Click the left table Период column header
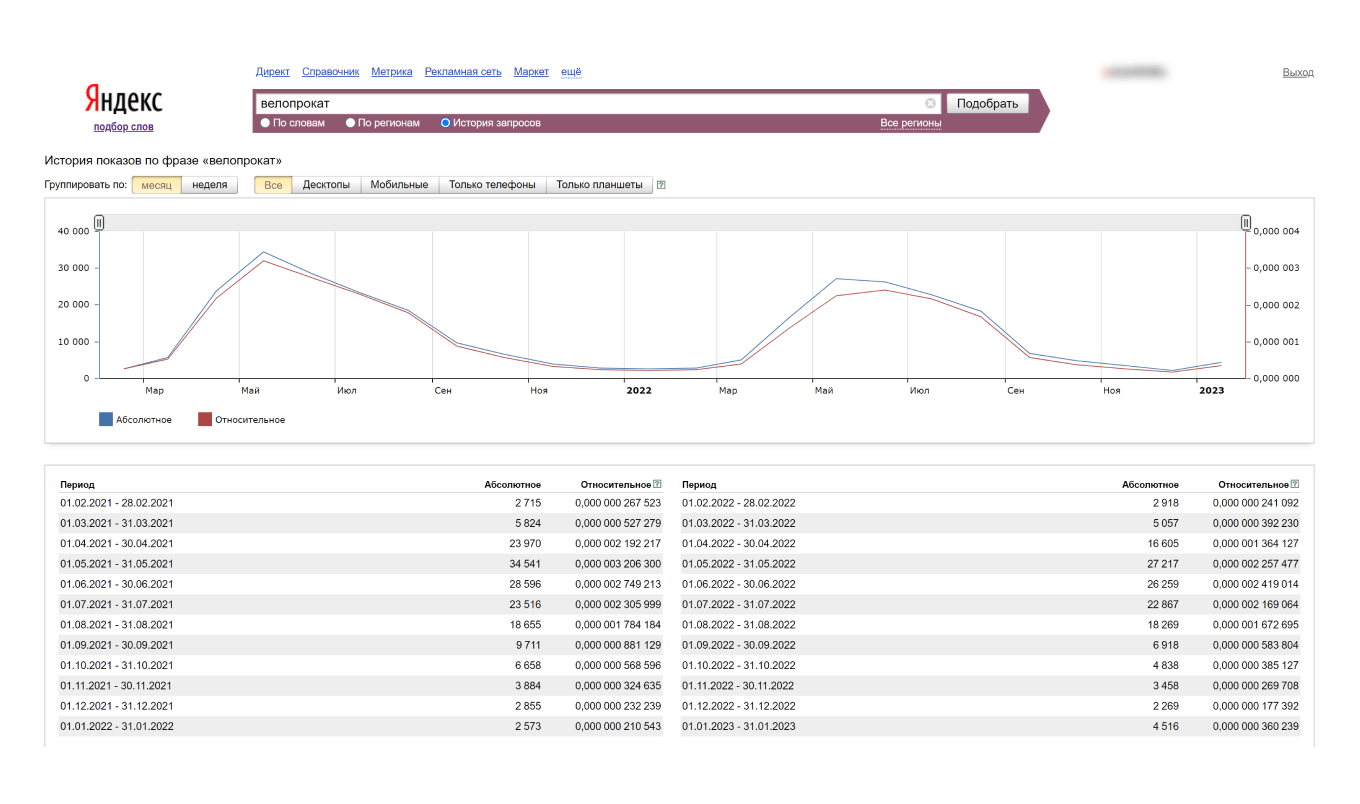 [x=77, y=484]
